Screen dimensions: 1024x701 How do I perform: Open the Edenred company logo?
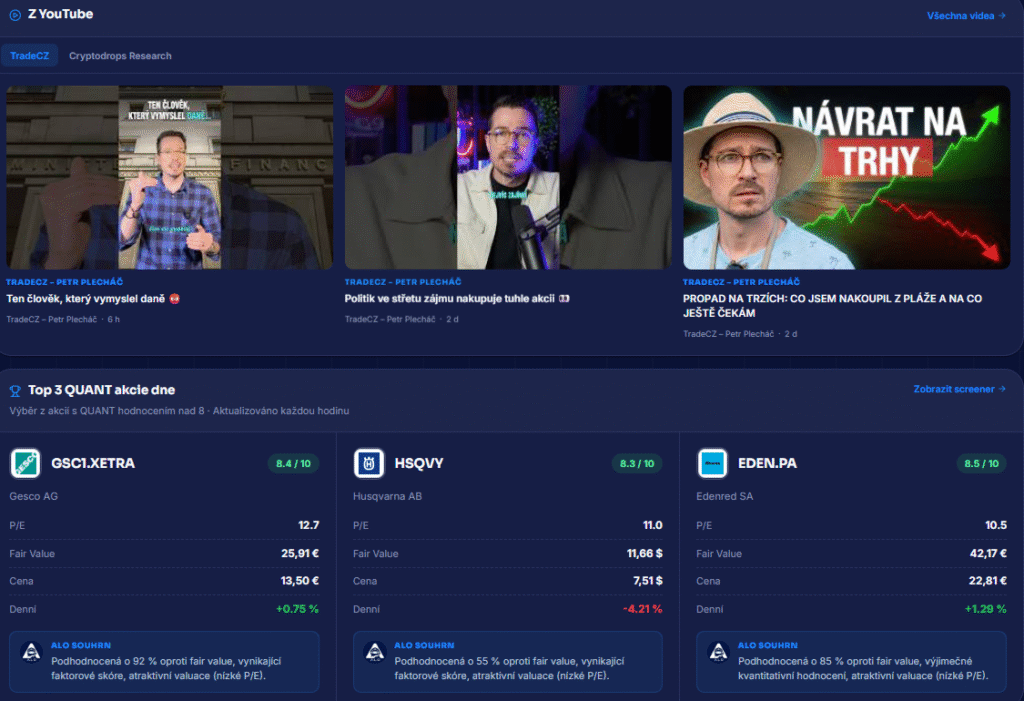[x=712, y=463]
